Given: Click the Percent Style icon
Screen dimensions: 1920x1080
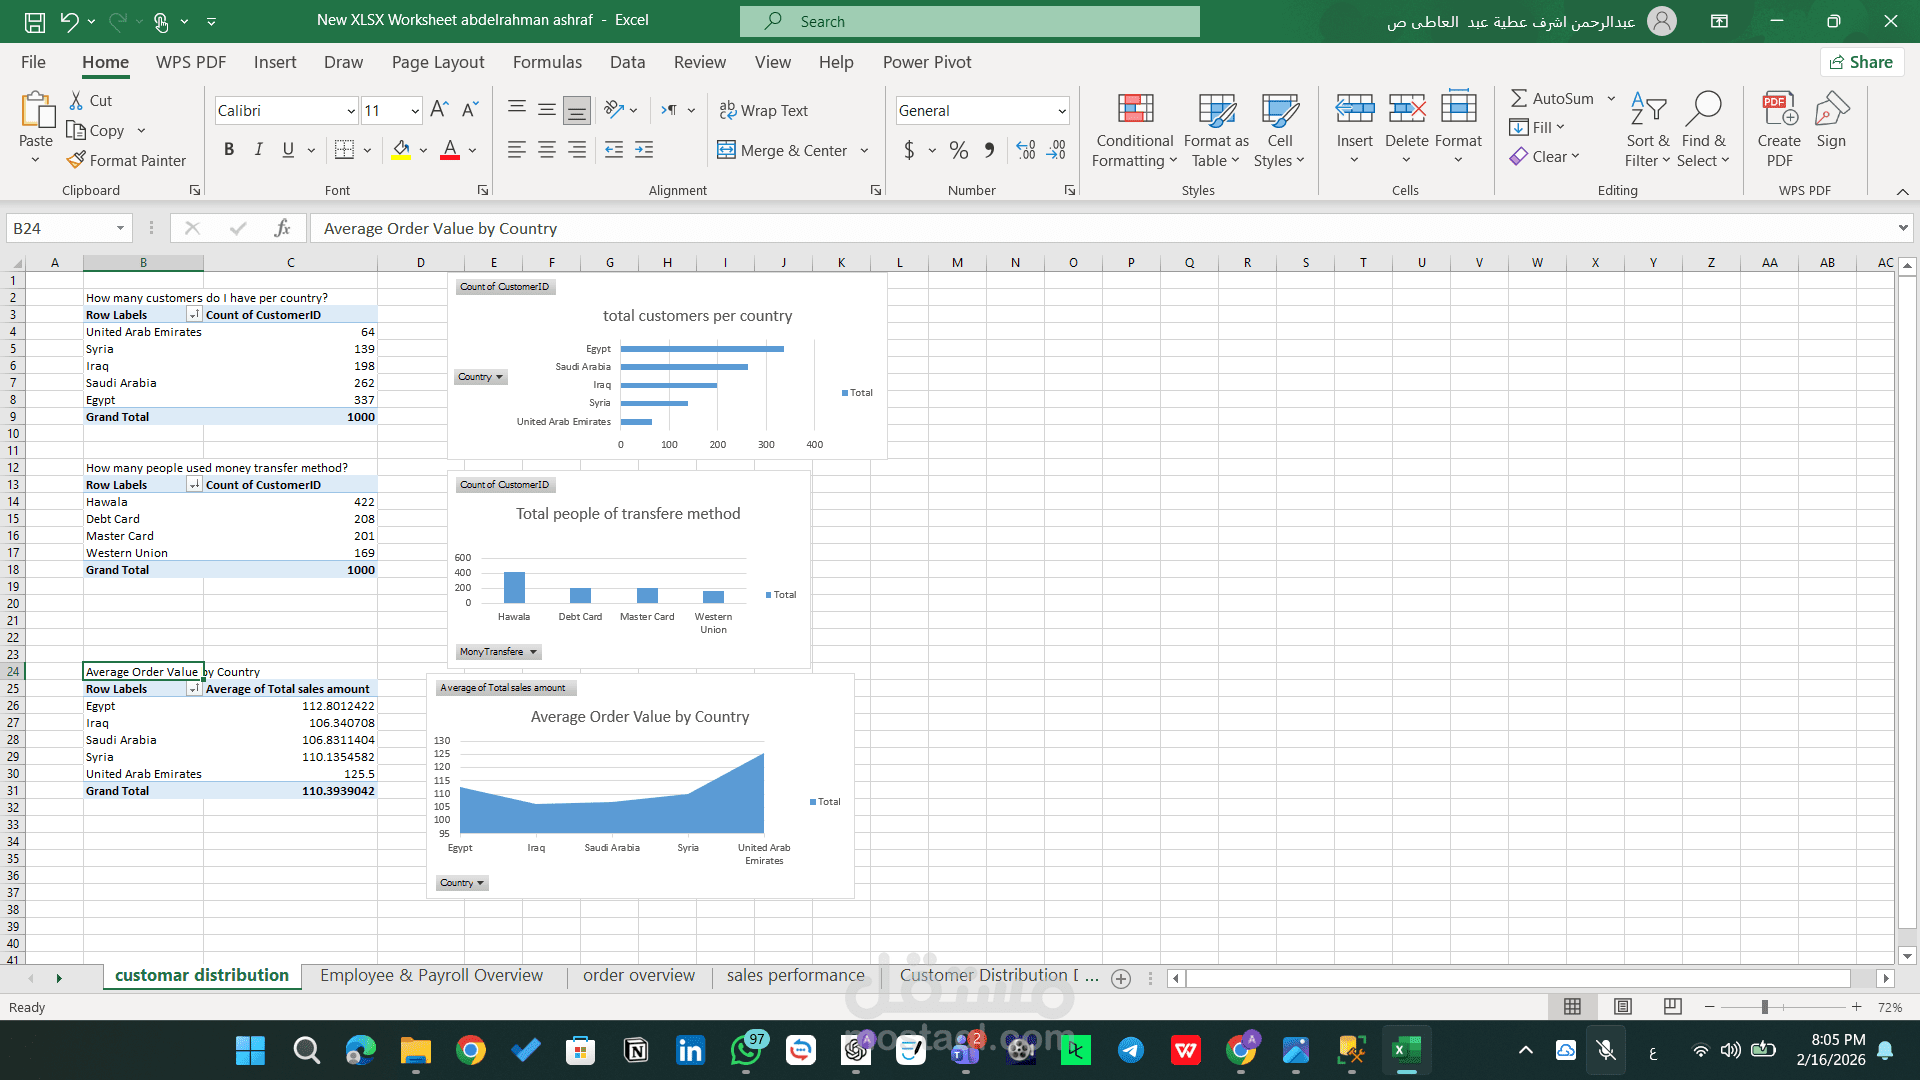Looking at the screenshot, I should tap(959, 151).
